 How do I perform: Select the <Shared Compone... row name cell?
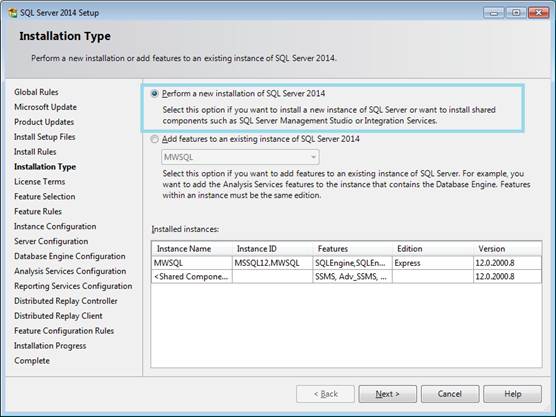[x=192, y=277]
